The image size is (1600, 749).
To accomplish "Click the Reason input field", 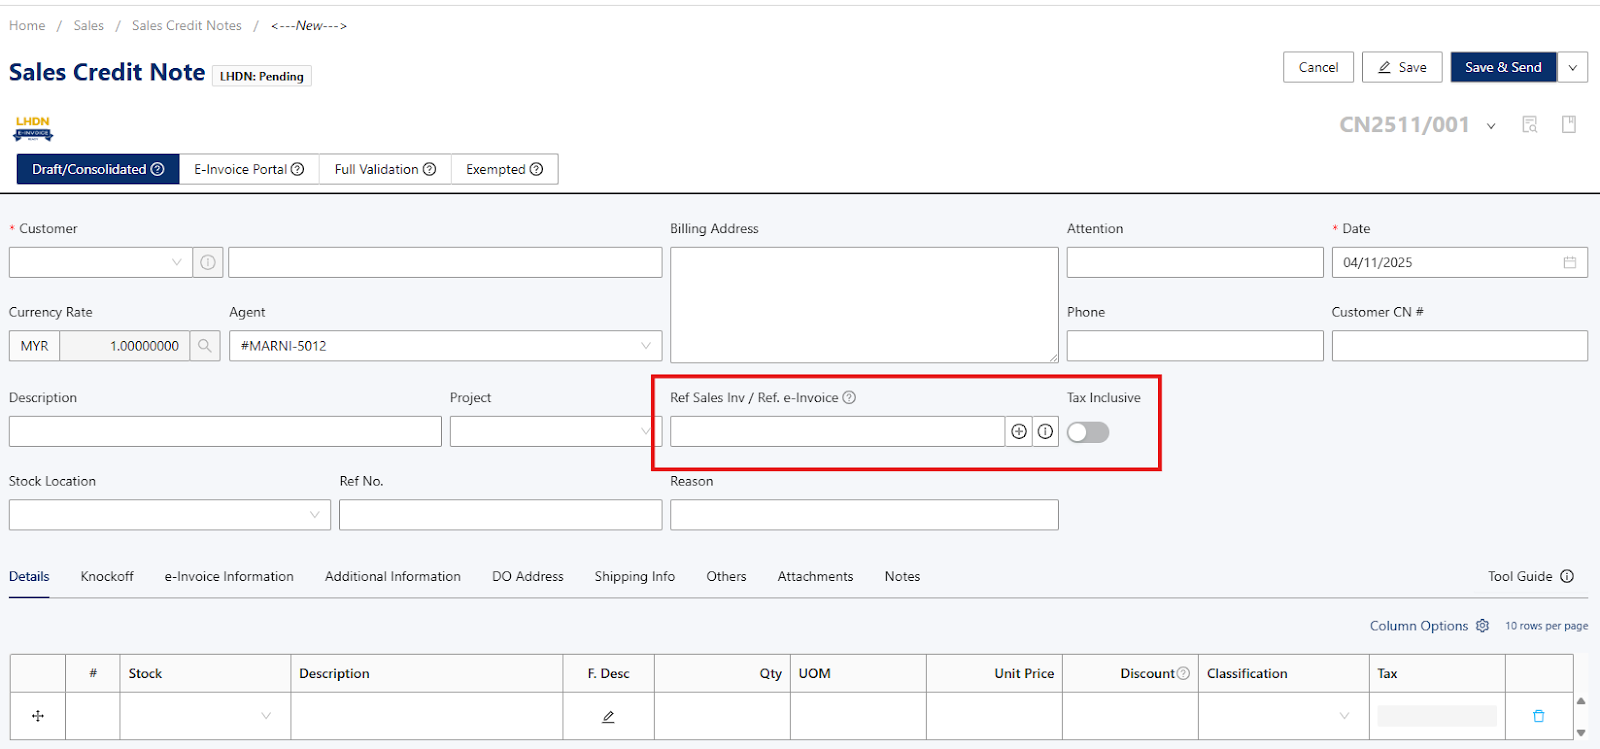I will 864,515.
